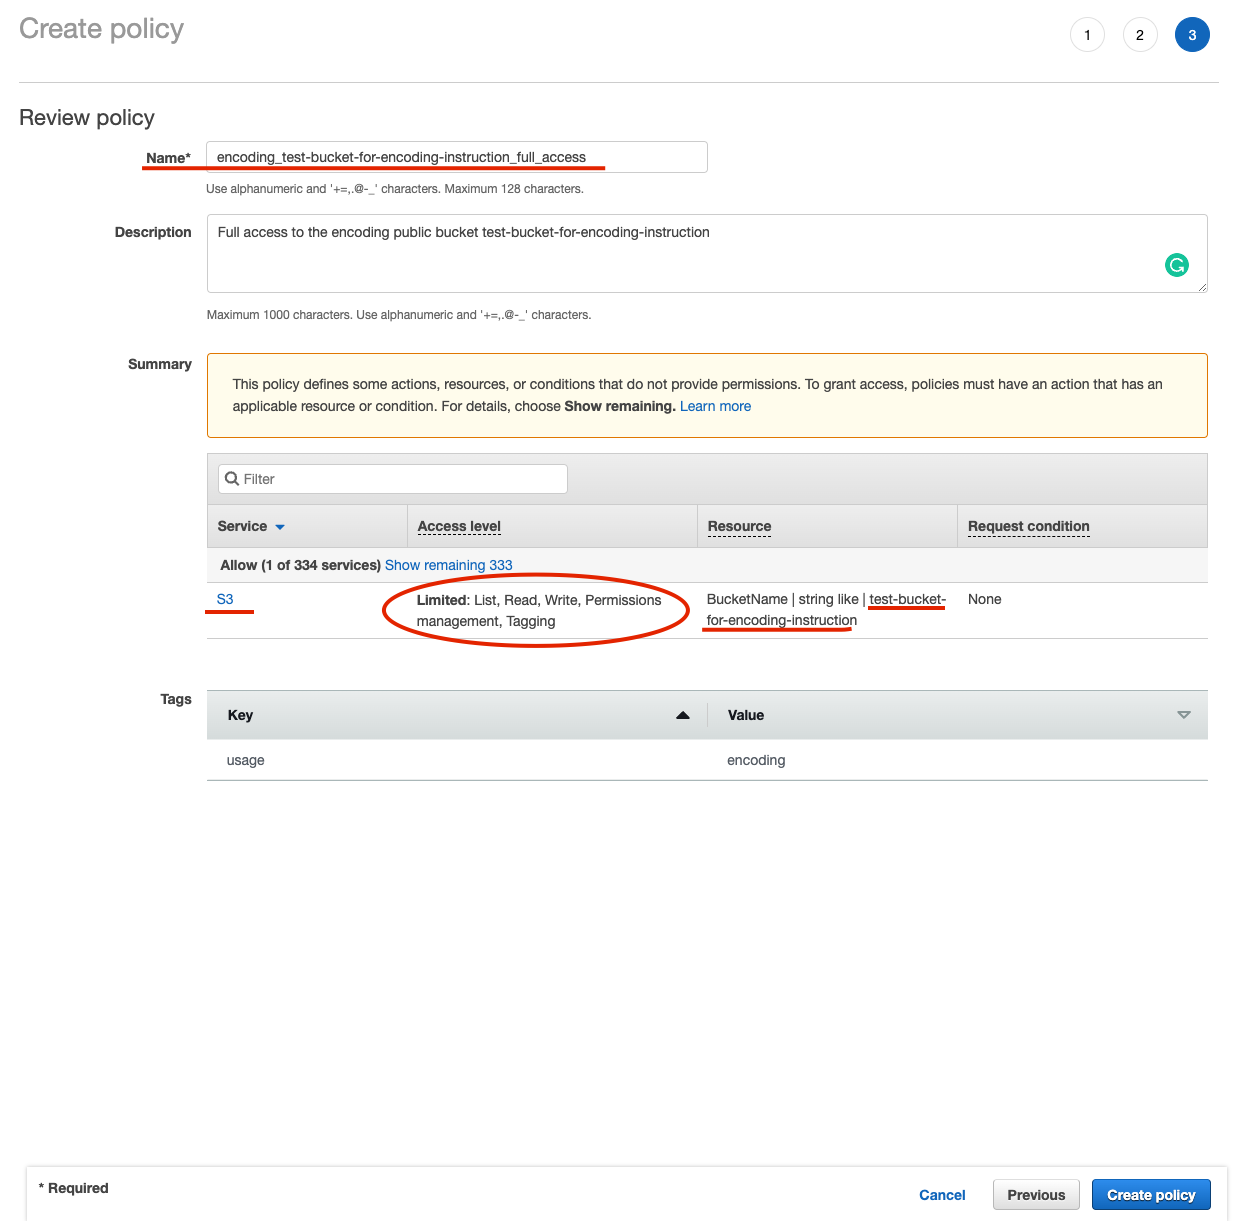Viewport: 1250px width, 1221px height.
Task: Go to step 1 circle
Action: tap(1087, 35)
